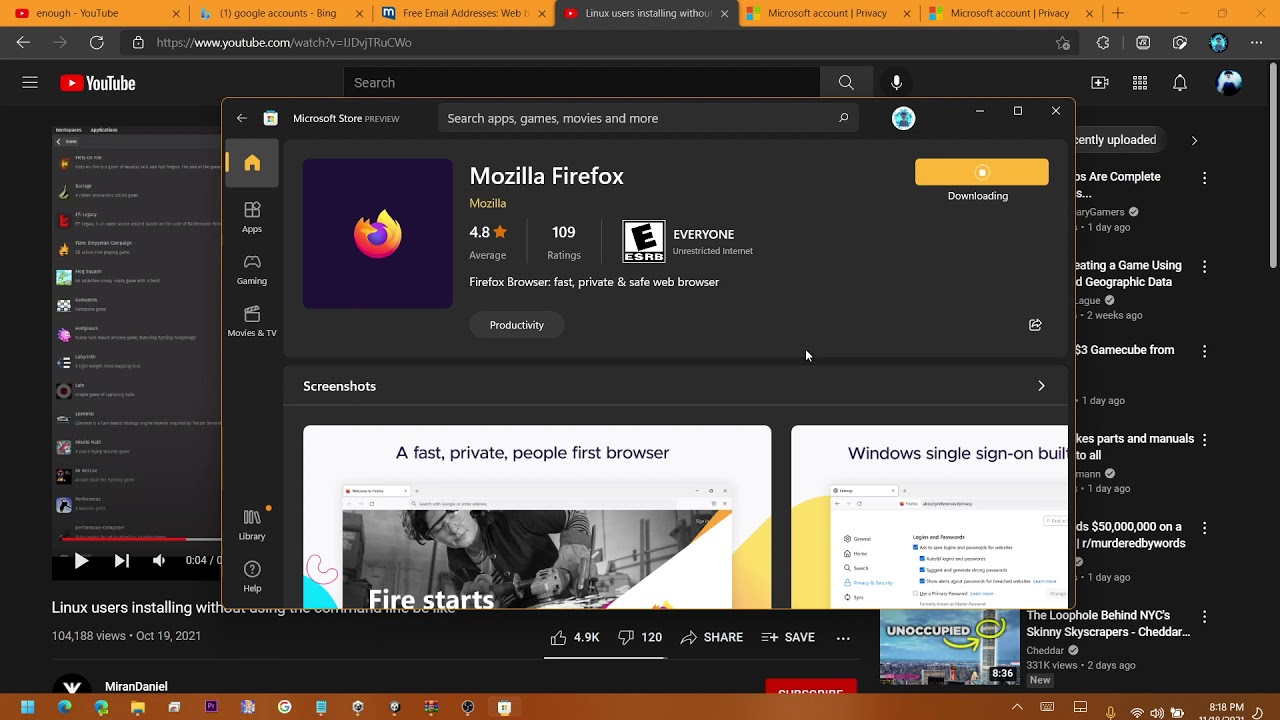Screen dimensions: 1280x720
Task: Open options for the NYC Skyscrapers video
Action: [x=1204, y=618]
